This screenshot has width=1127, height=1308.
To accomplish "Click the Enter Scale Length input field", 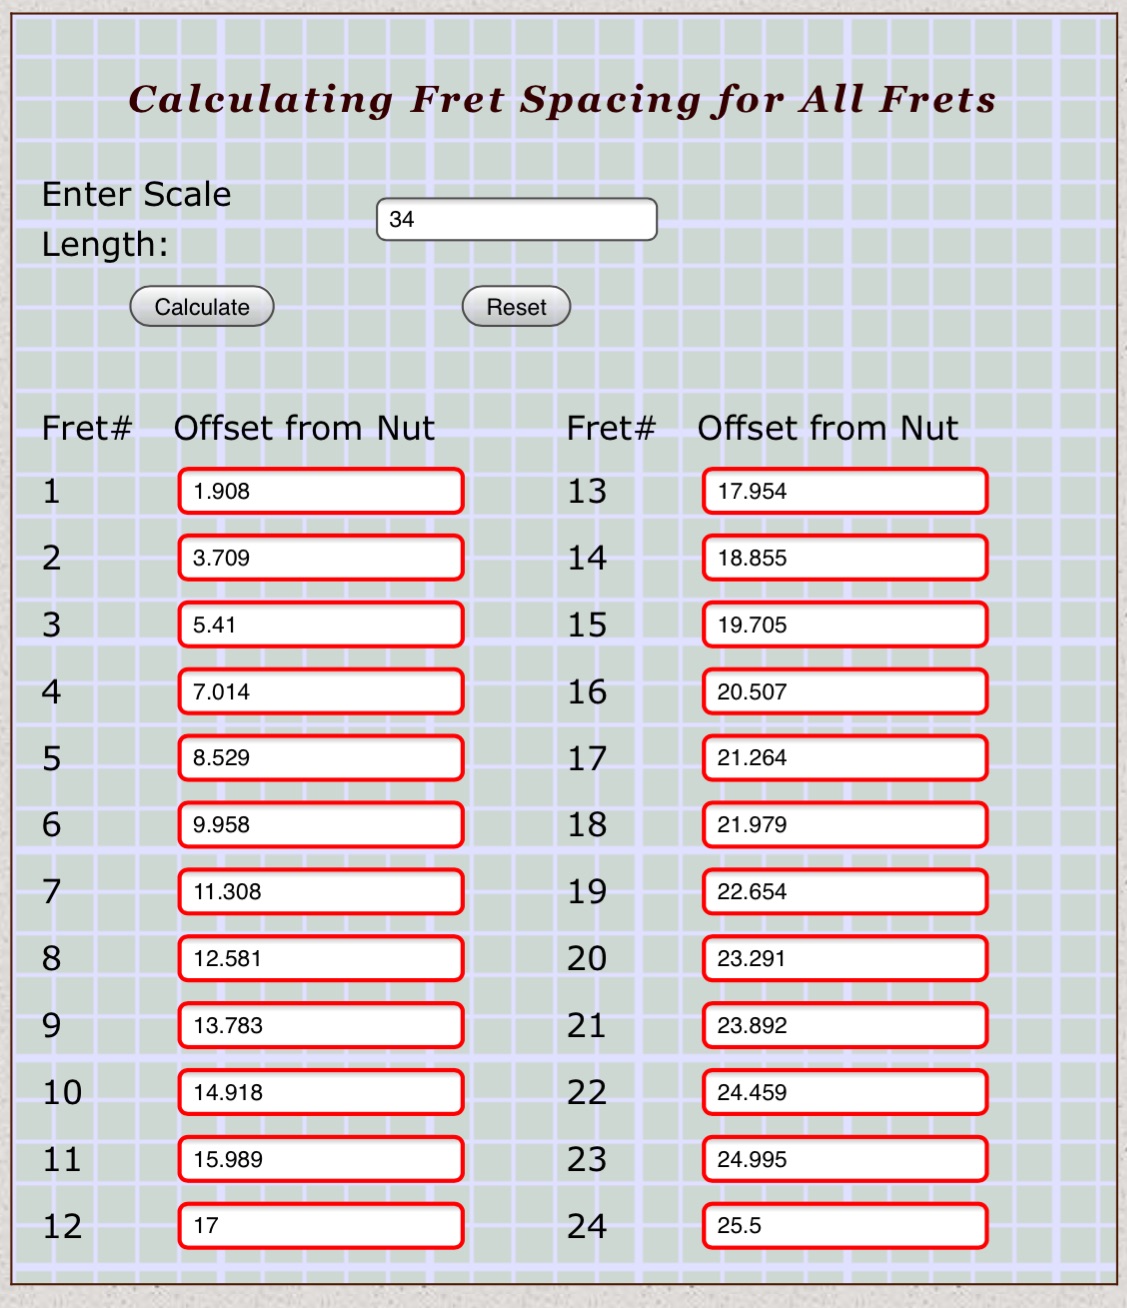I will (x=516, y=219).
